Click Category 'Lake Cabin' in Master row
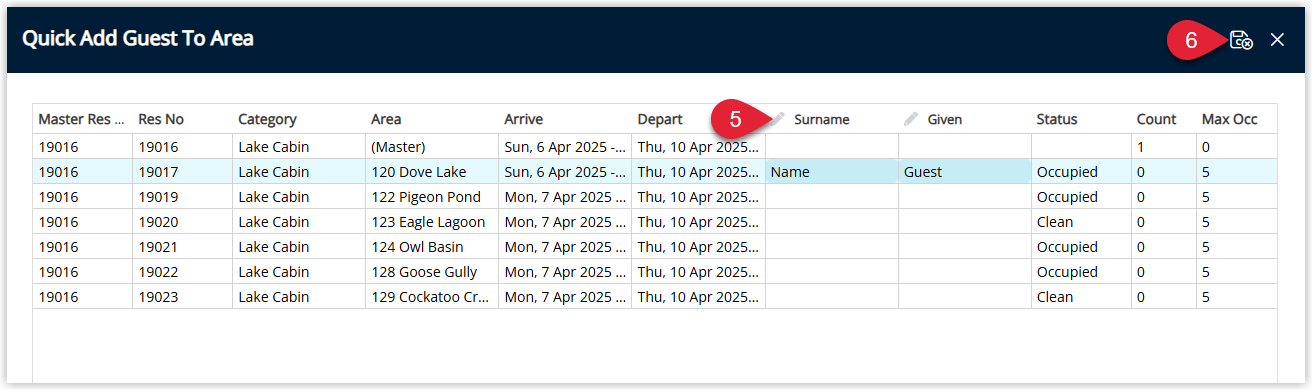The width and height of the screenshot is (1313, 391). (299, 147)
